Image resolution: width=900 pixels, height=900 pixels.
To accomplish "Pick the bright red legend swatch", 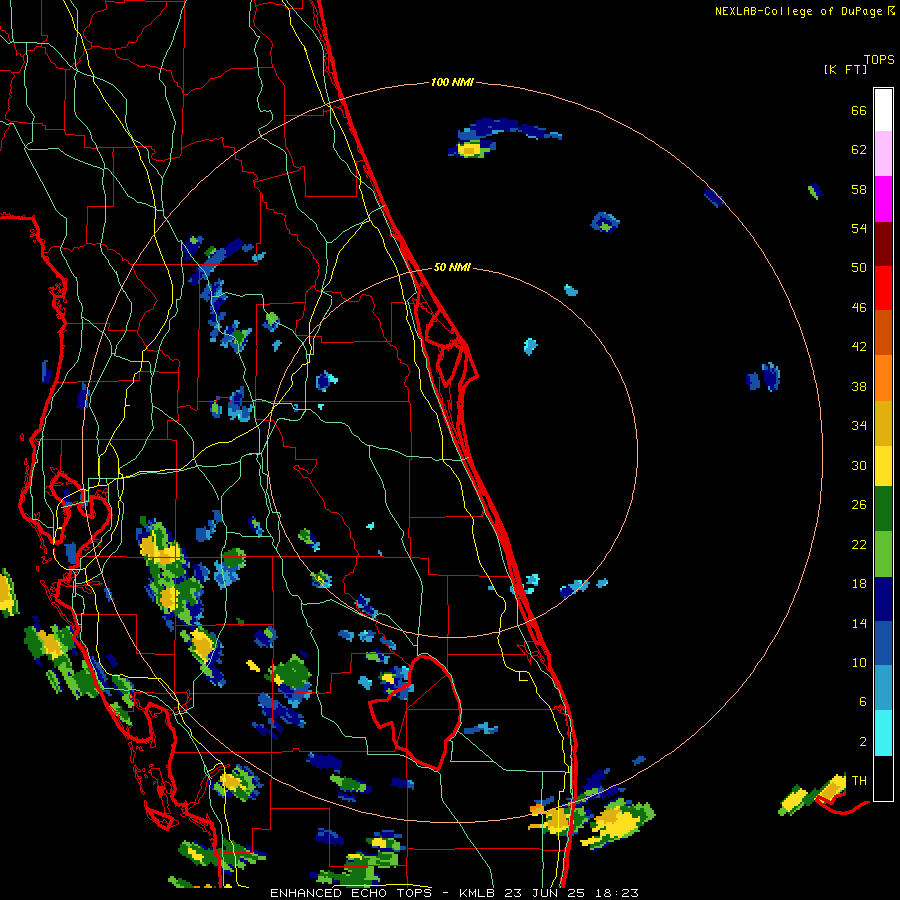I will [x=883, y=288].
